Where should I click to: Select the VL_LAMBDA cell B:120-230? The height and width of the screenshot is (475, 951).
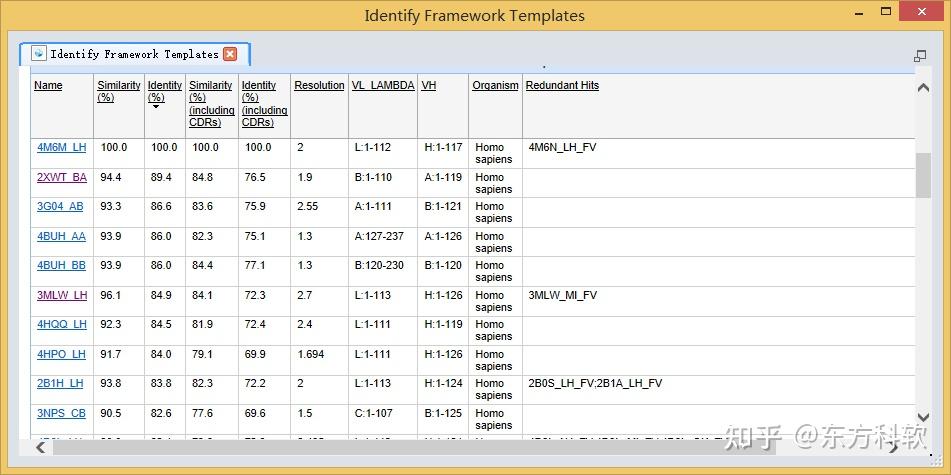click(x=379, y=266)
